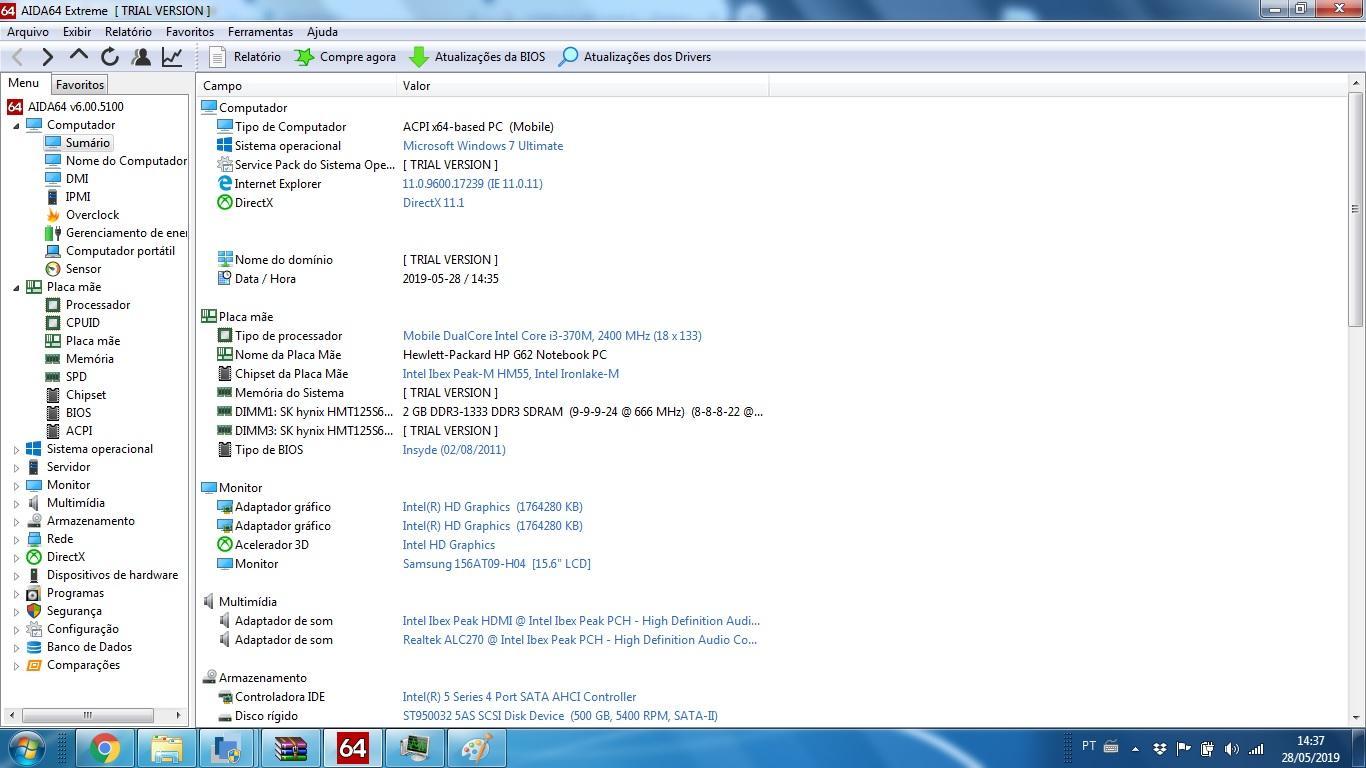Select Overclock flame icon item
The width and height of the screenshot is (1366, 768).
point(92,215)
